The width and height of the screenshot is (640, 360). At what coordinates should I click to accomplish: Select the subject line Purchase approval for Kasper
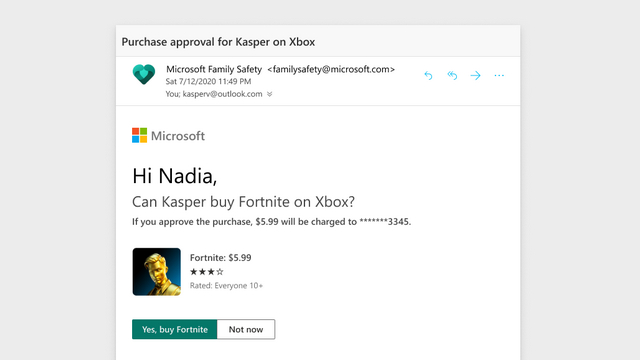click(218, 42)
